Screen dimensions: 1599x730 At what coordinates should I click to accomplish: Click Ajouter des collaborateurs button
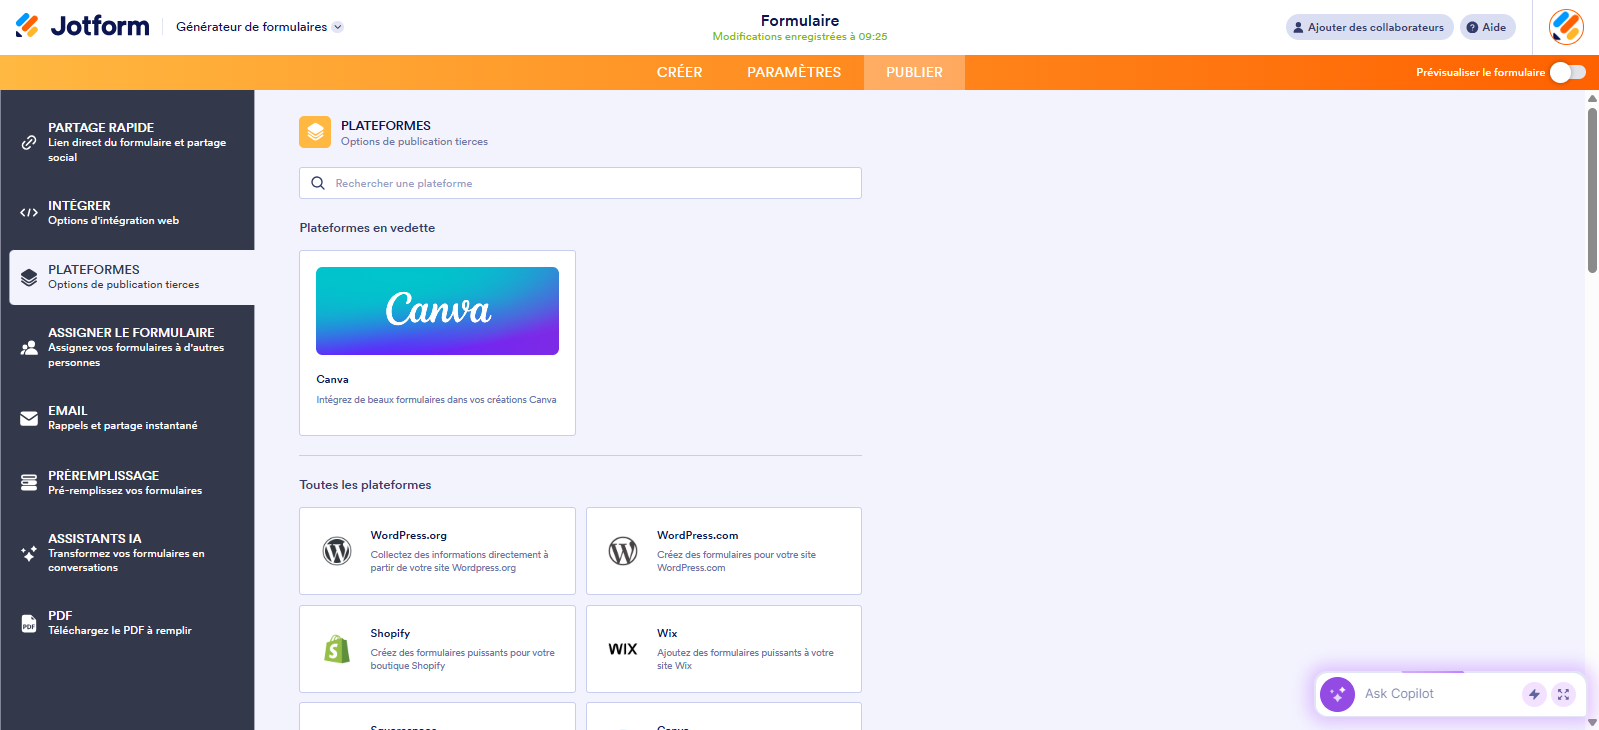pos(1369,27)
